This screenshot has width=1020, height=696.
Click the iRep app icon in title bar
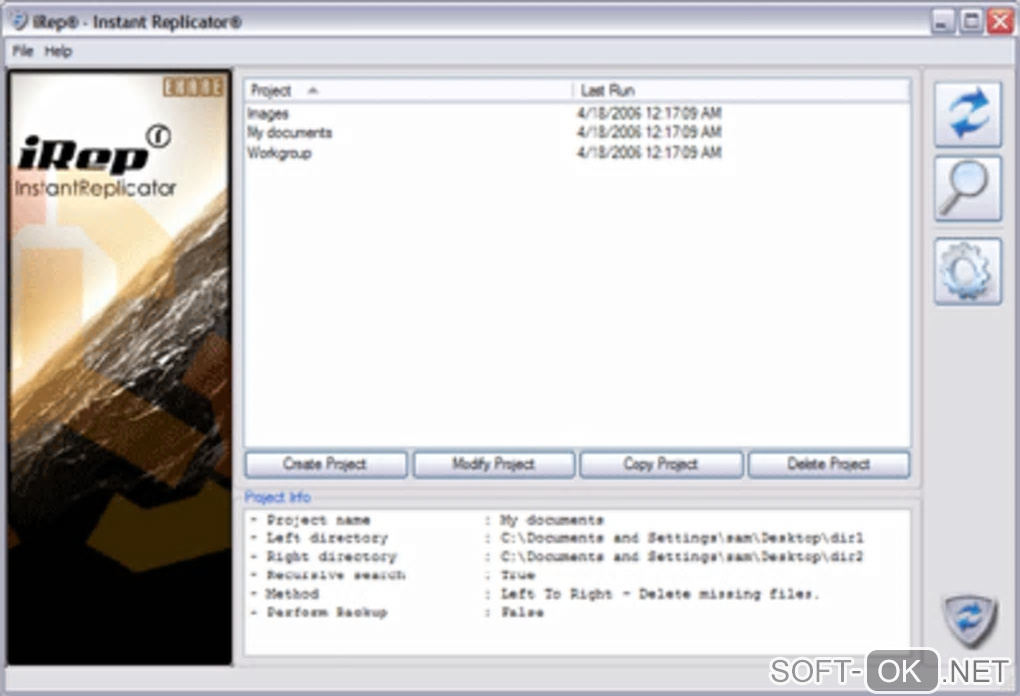tap(19, 21)
